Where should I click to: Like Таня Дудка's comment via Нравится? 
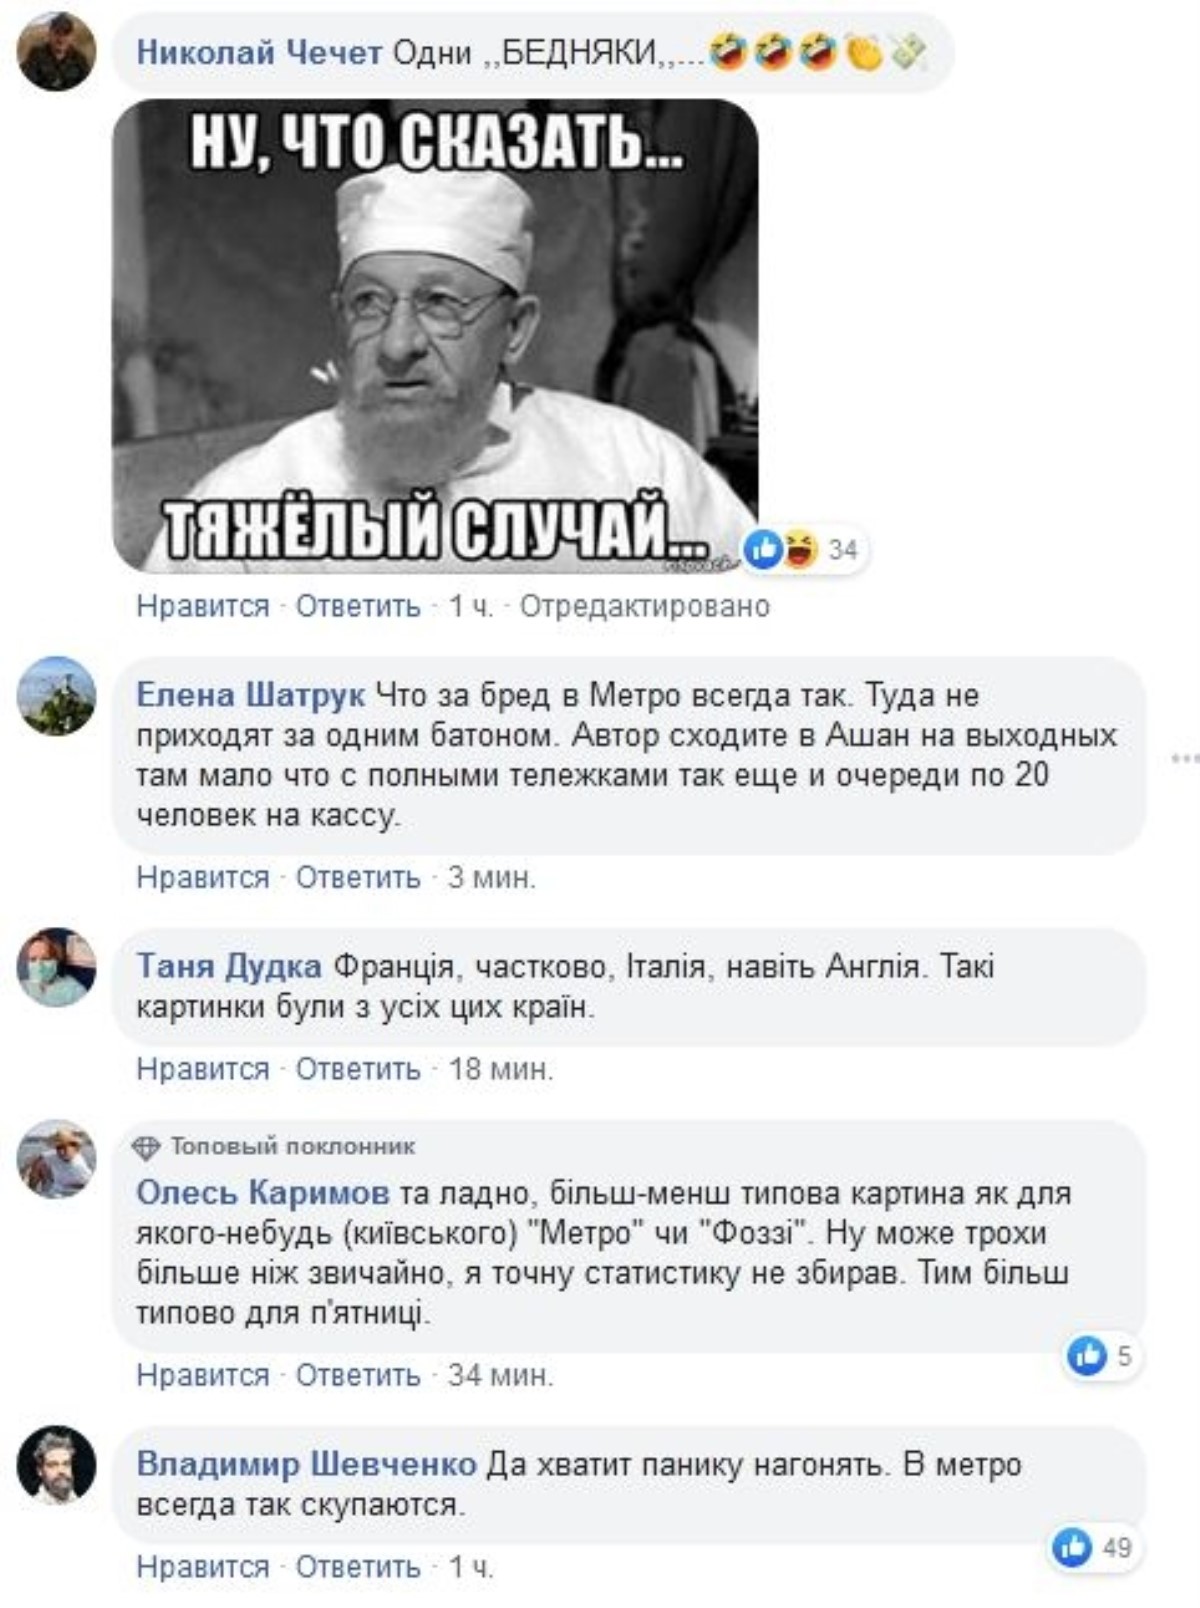[203, 1069]
